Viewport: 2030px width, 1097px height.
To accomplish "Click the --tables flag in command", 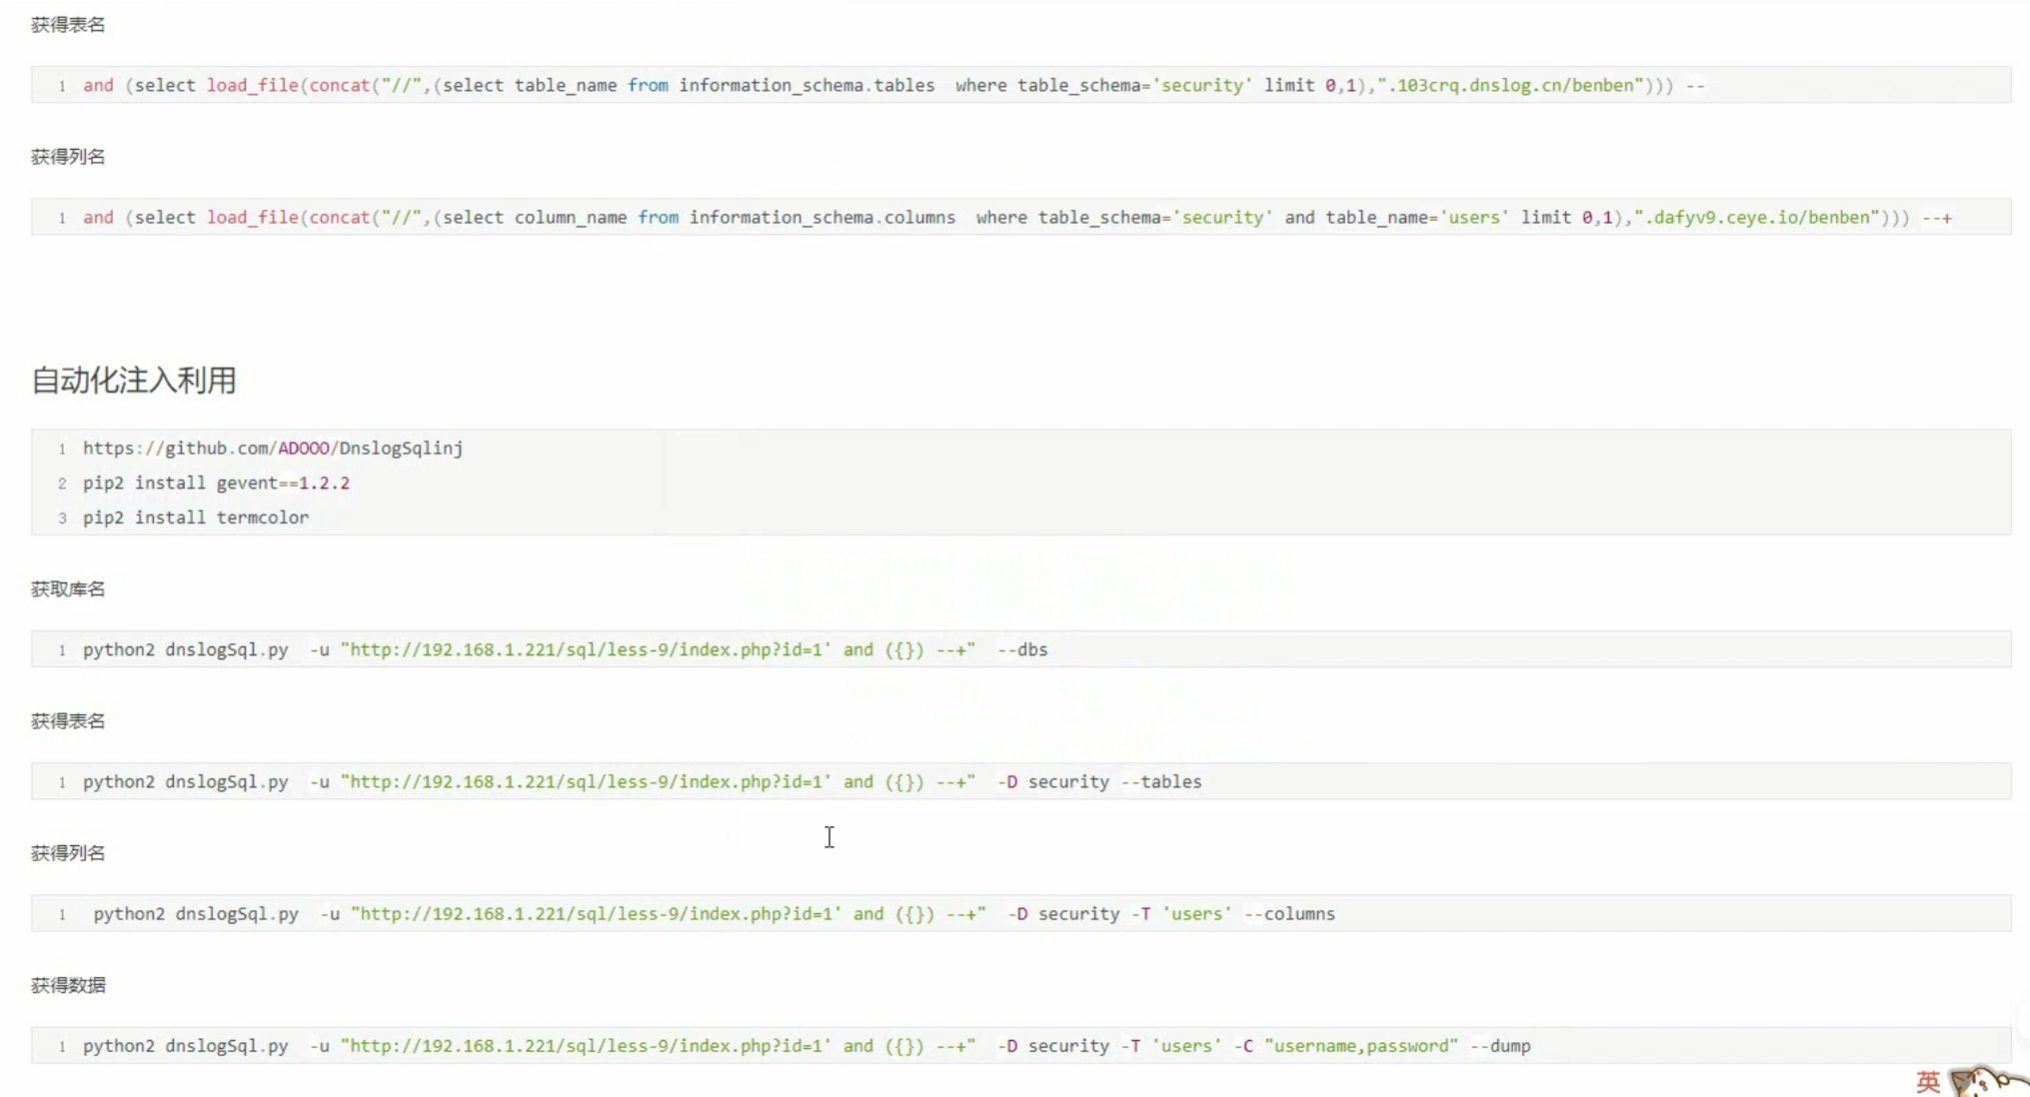I will [x=1160, y=782].
